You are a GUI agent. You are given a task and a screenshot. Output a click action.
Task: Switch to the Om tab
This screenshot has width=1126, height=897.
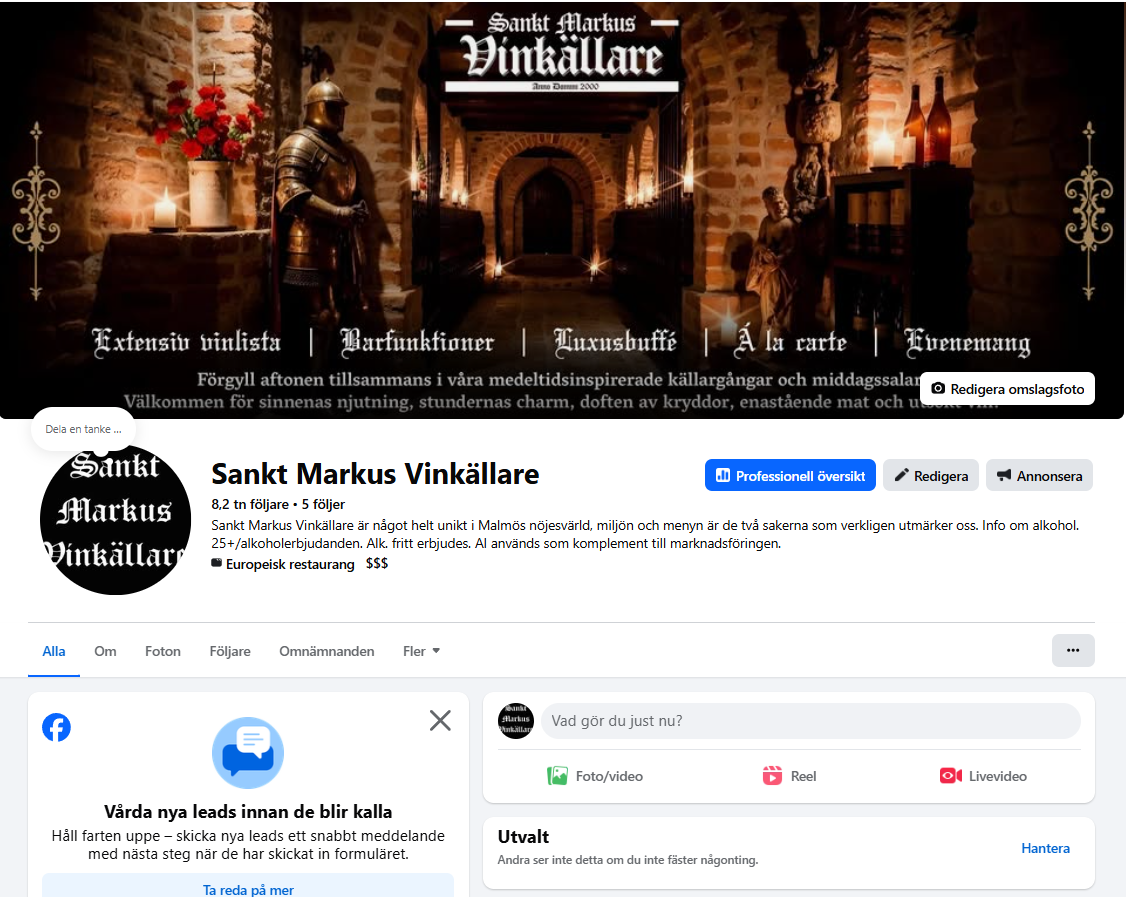(x=105, y=651)
